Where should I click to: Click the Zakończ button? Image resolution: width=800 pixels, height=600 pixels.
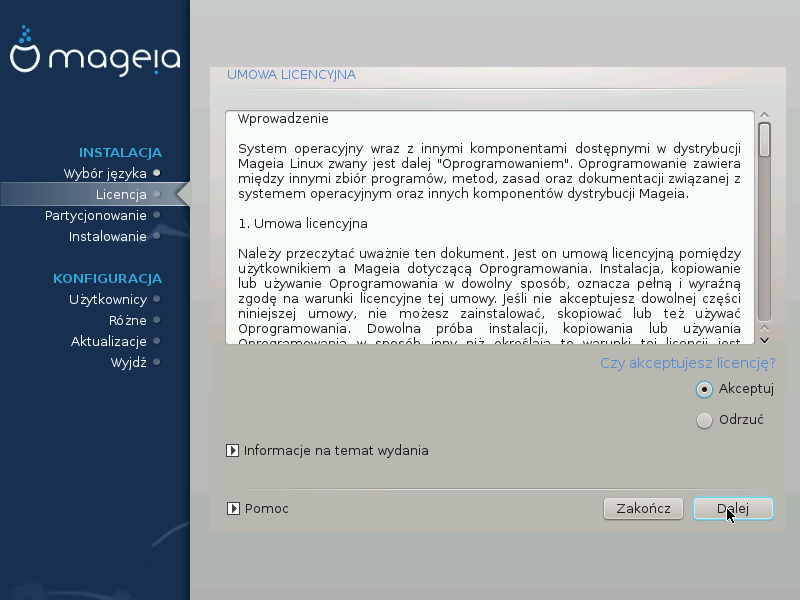point(643,509)
